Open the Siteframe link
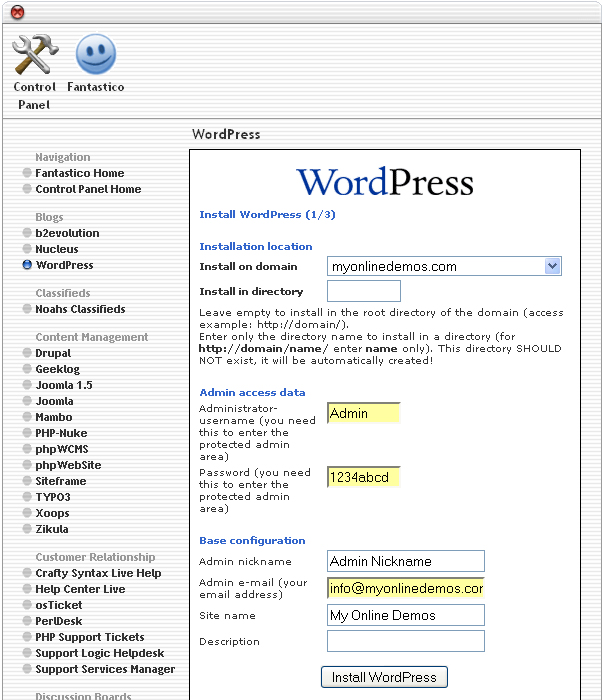 [x=61, y=481]
